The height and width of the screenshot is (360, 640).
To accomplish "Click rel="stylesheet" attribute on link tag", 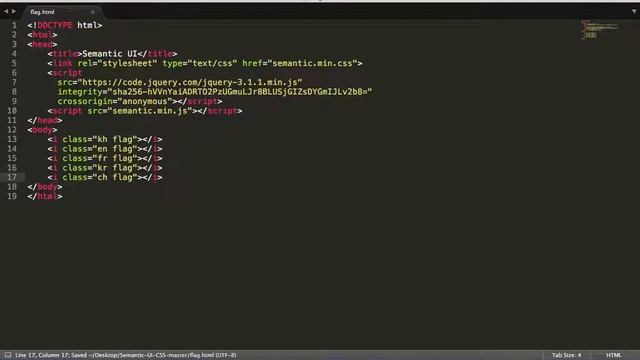I will (117, 63).
